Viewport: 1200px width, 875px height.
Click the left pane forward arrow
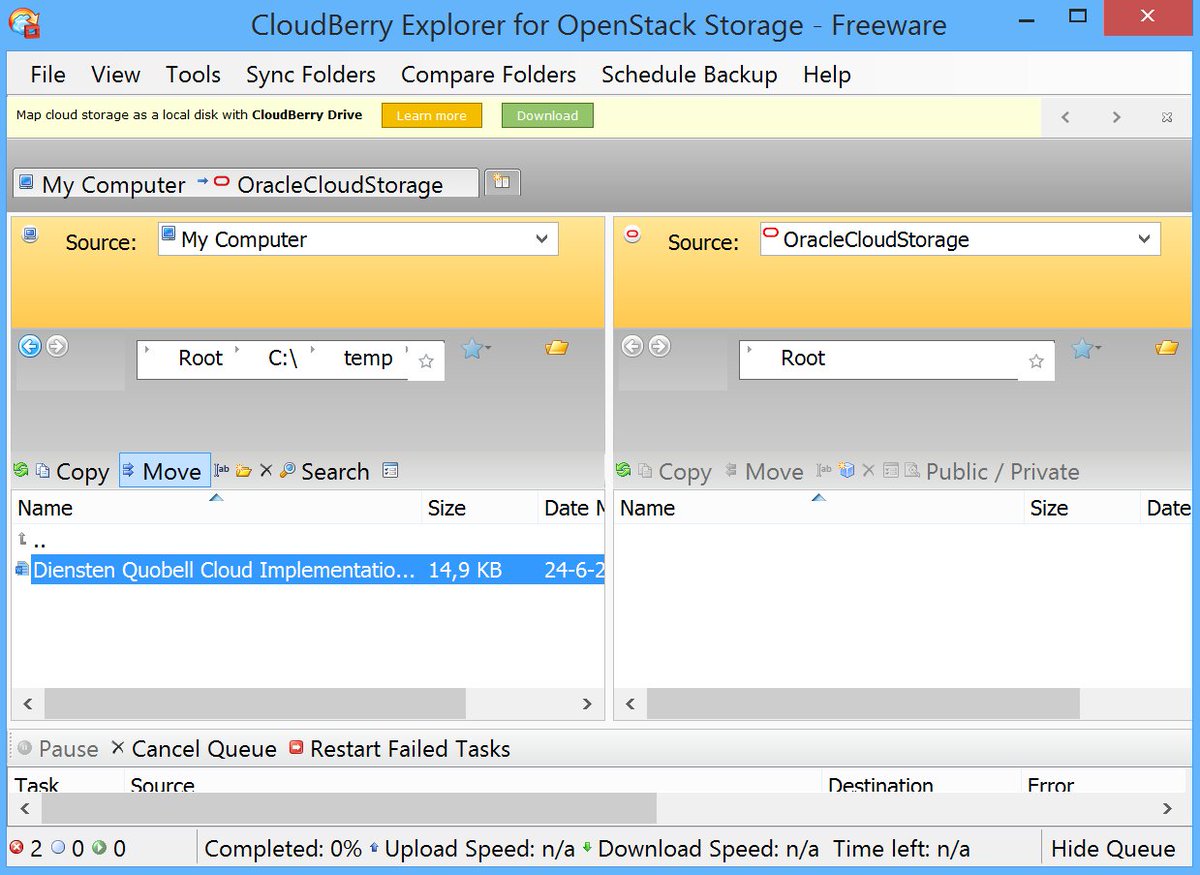click(57, 347)
